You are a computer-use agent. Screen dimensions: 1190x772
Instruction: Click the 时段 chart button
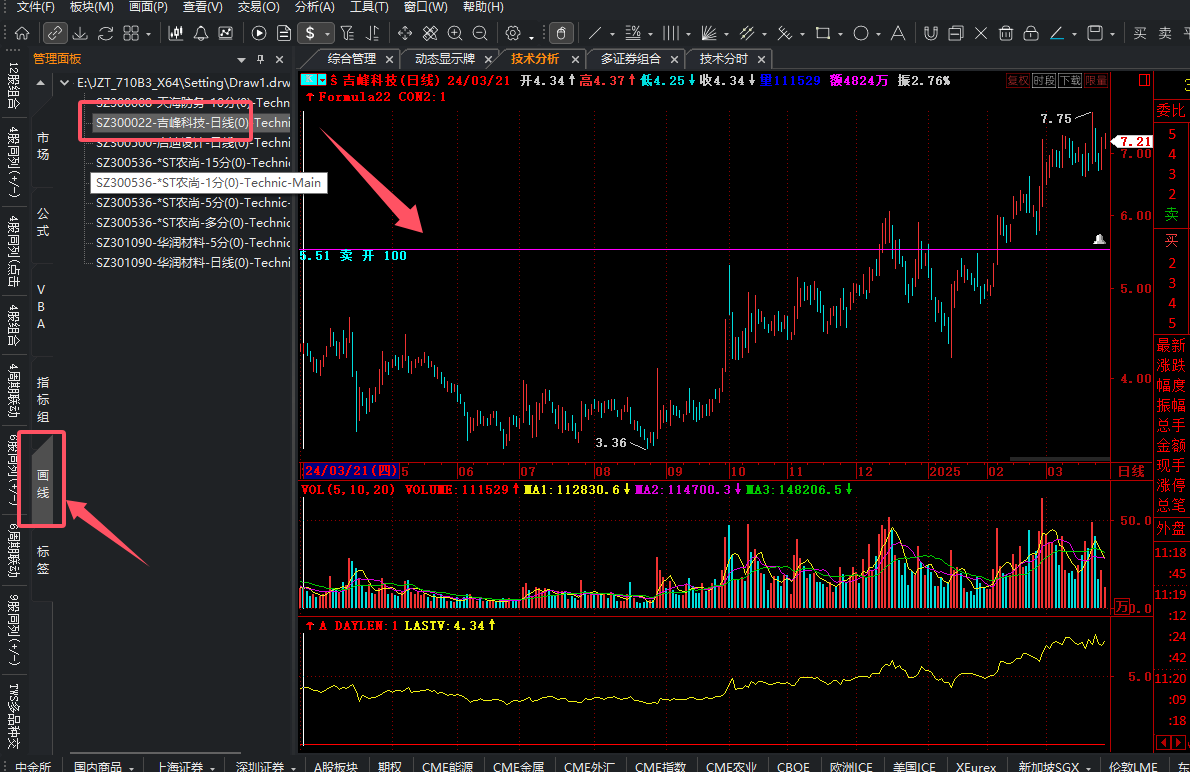(1044, 80)
